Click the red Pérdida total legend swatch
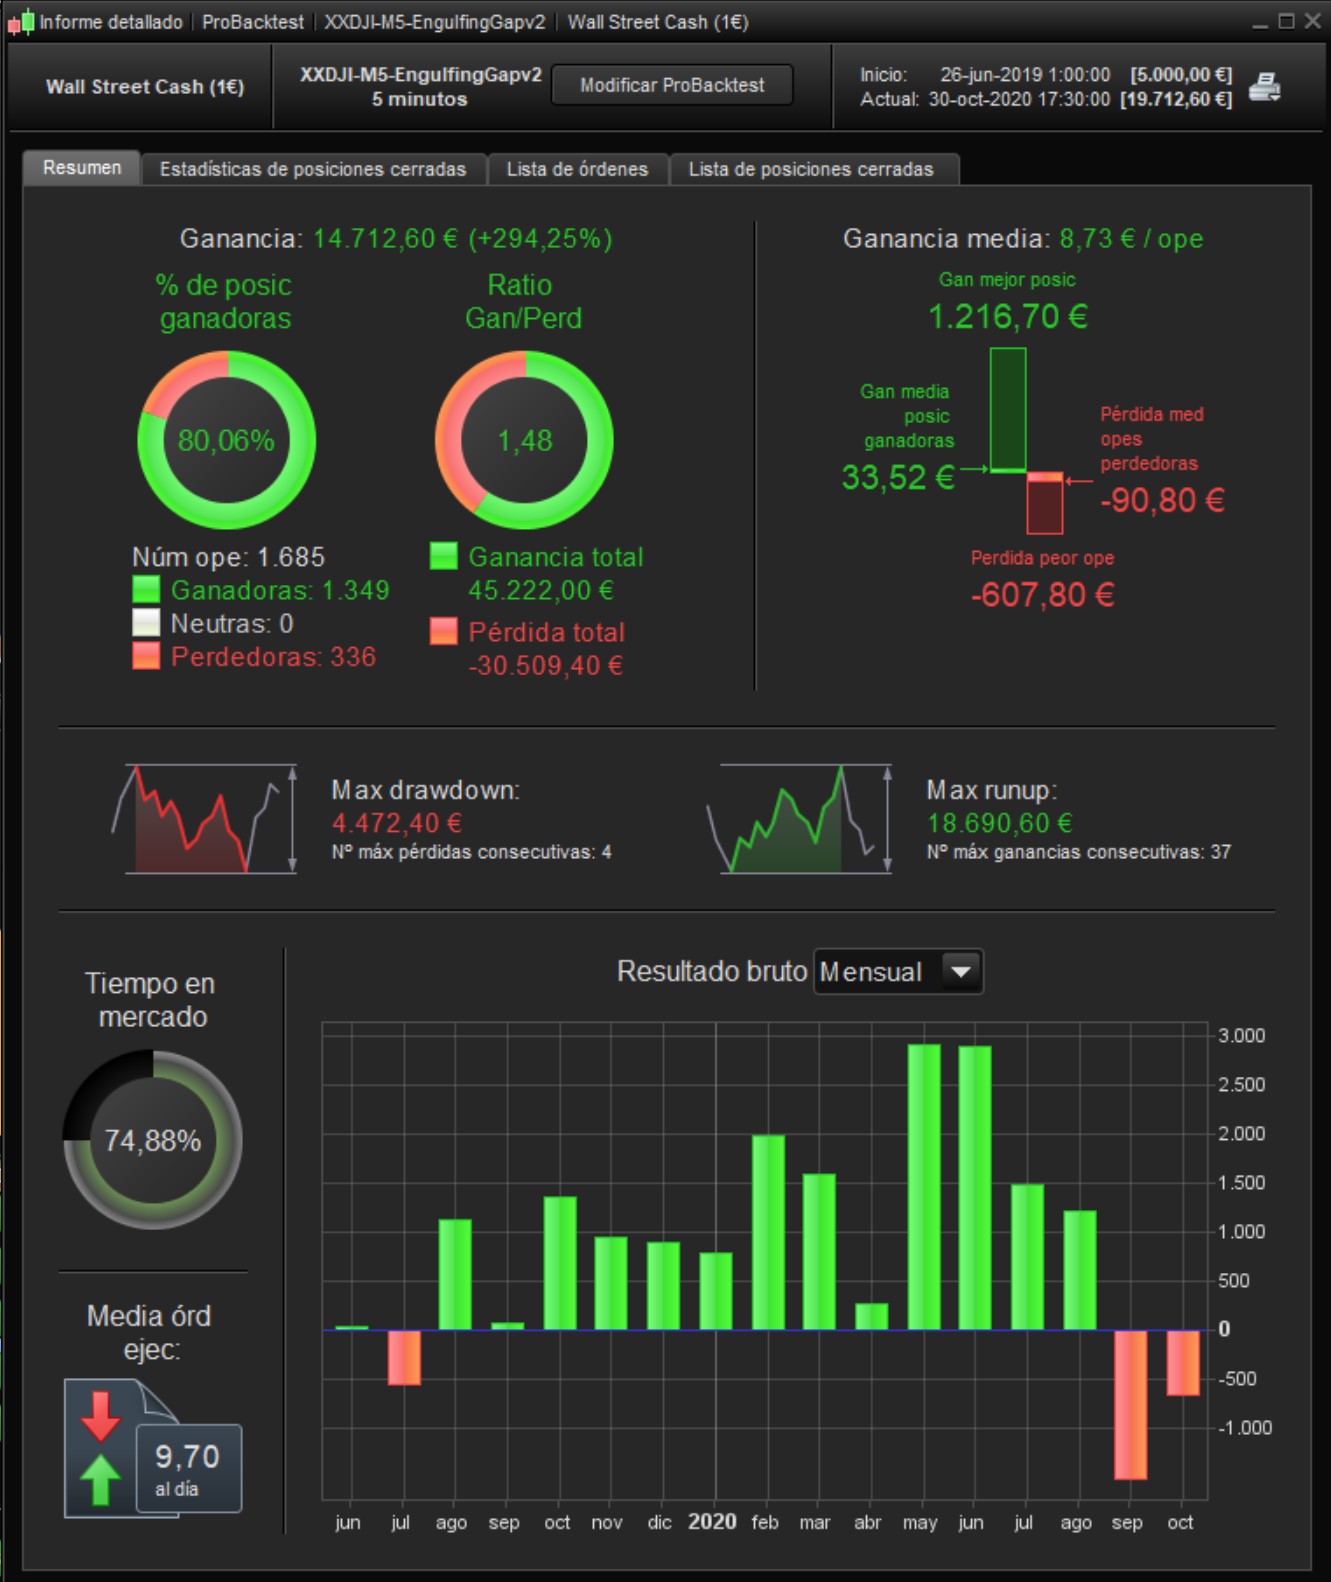Image resolution: width=1331 pixels, height=1582 pixels. (x=443, y=631)
